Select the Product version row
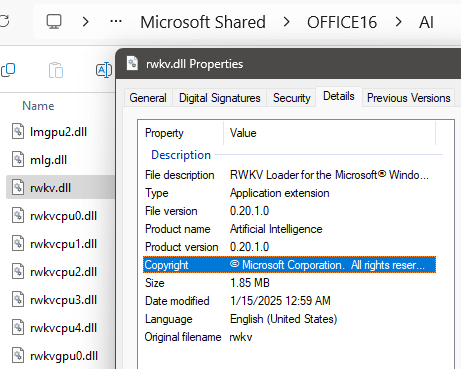 [x=289, y=247]
